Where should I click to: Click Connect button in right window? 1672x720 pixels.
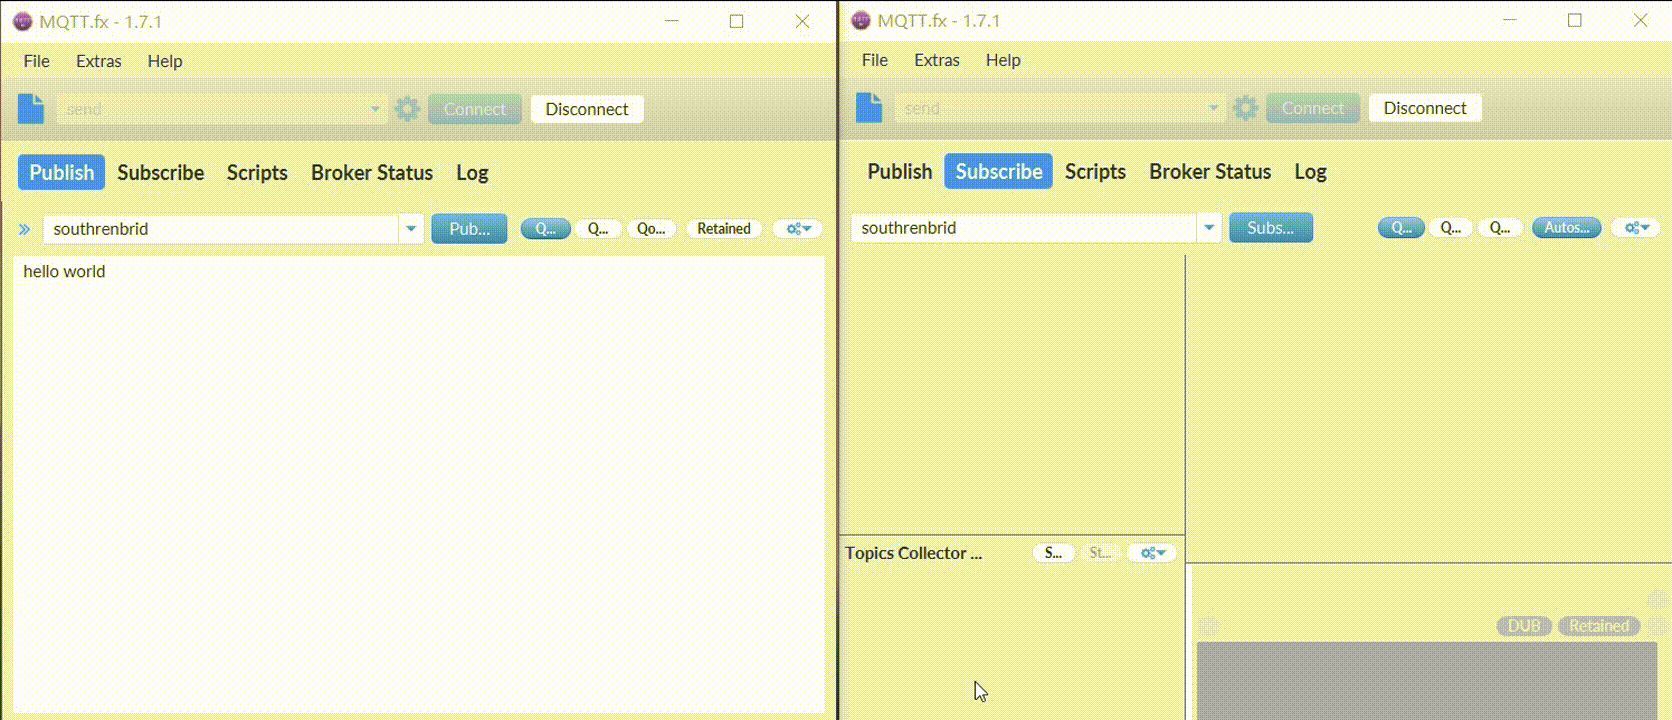(1313, 108)
